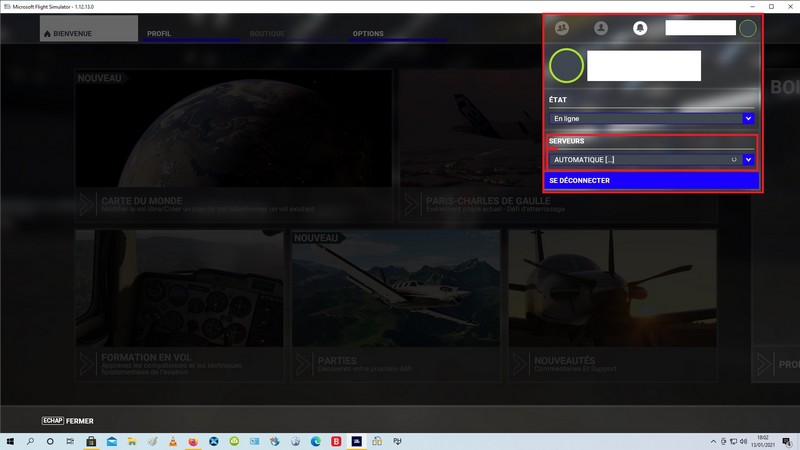Open Windows taskbar search
800x450 pixels.
click(x=30, y=441)
